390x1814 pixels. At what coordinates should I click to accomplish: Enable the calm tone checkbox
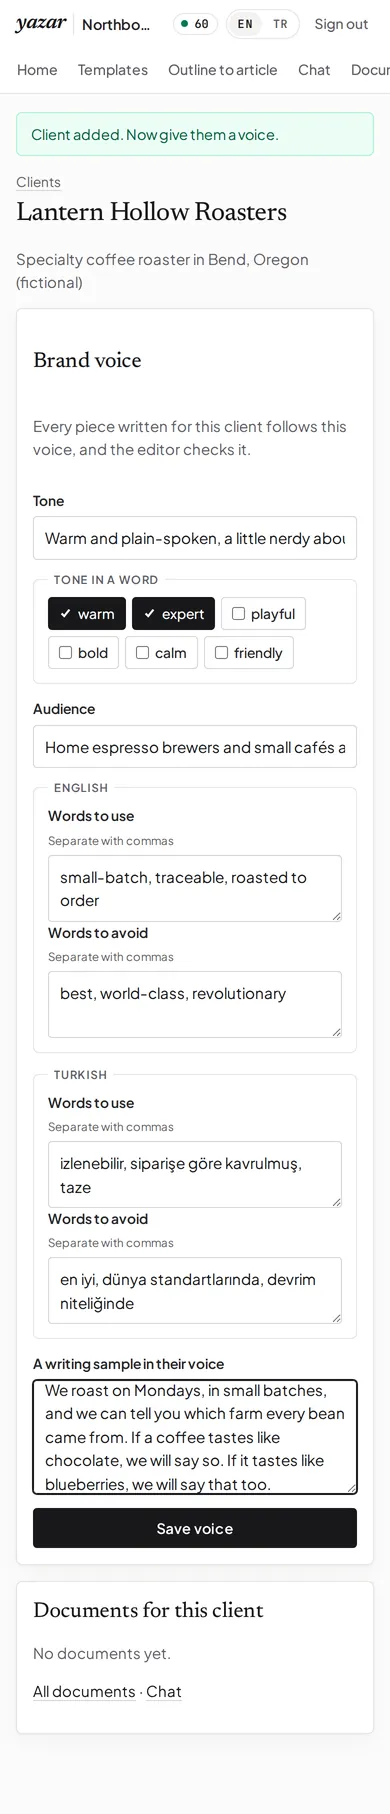click(x=161, y=653)
